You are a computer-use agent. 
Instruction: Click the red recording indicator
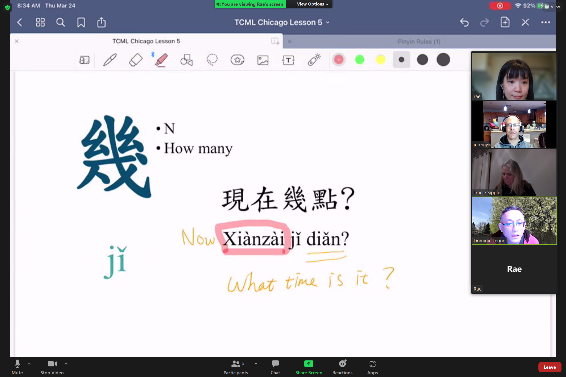coord(500,6)
